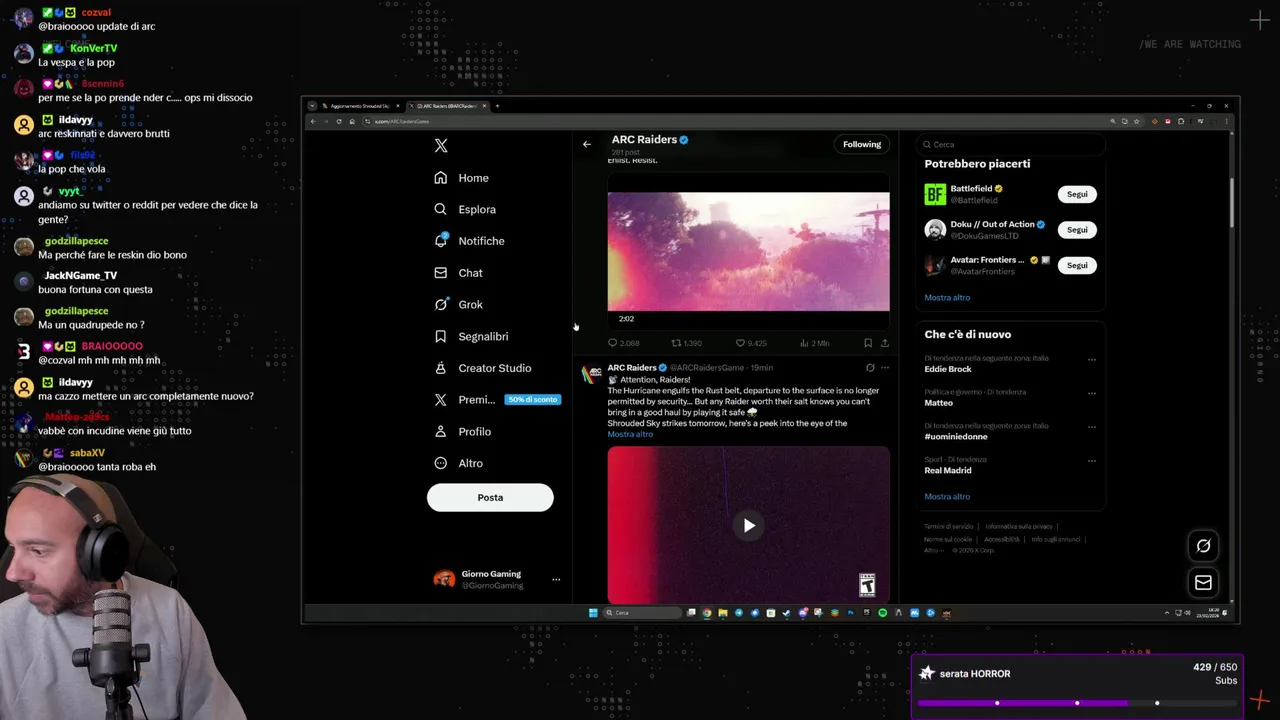Open Matteo trending topic
Viewport: 1280px width, 720px height.
pyautogui.click(x=938, y=403)
